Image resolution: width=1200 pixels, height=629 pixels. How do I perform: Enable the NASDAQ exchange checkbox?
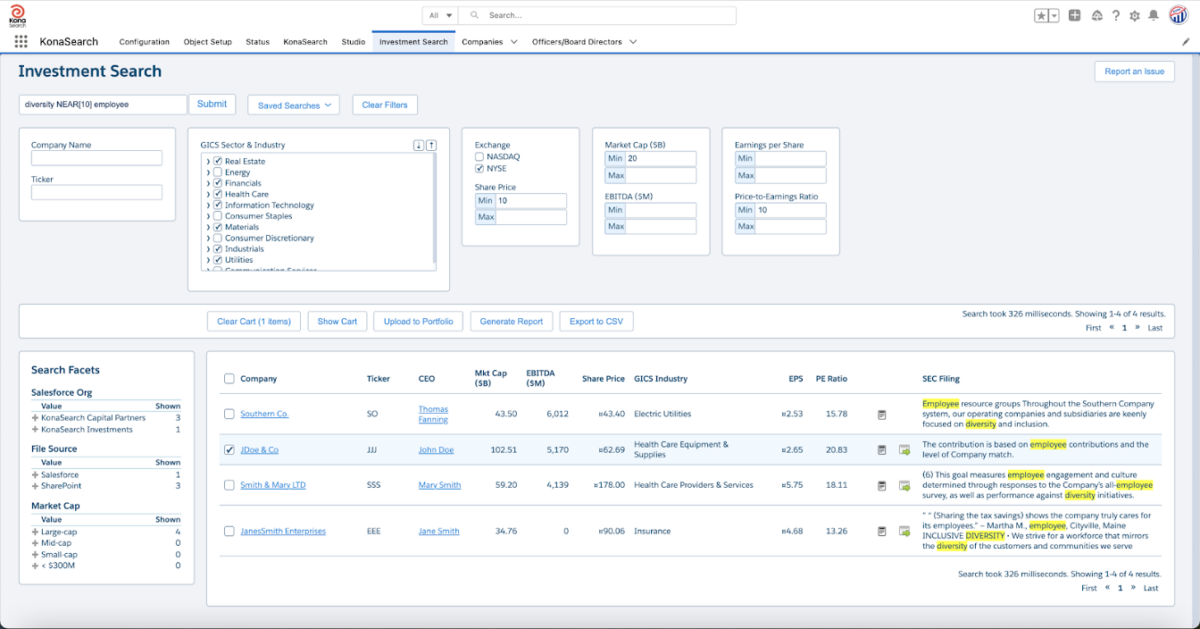tap(480, 157)
